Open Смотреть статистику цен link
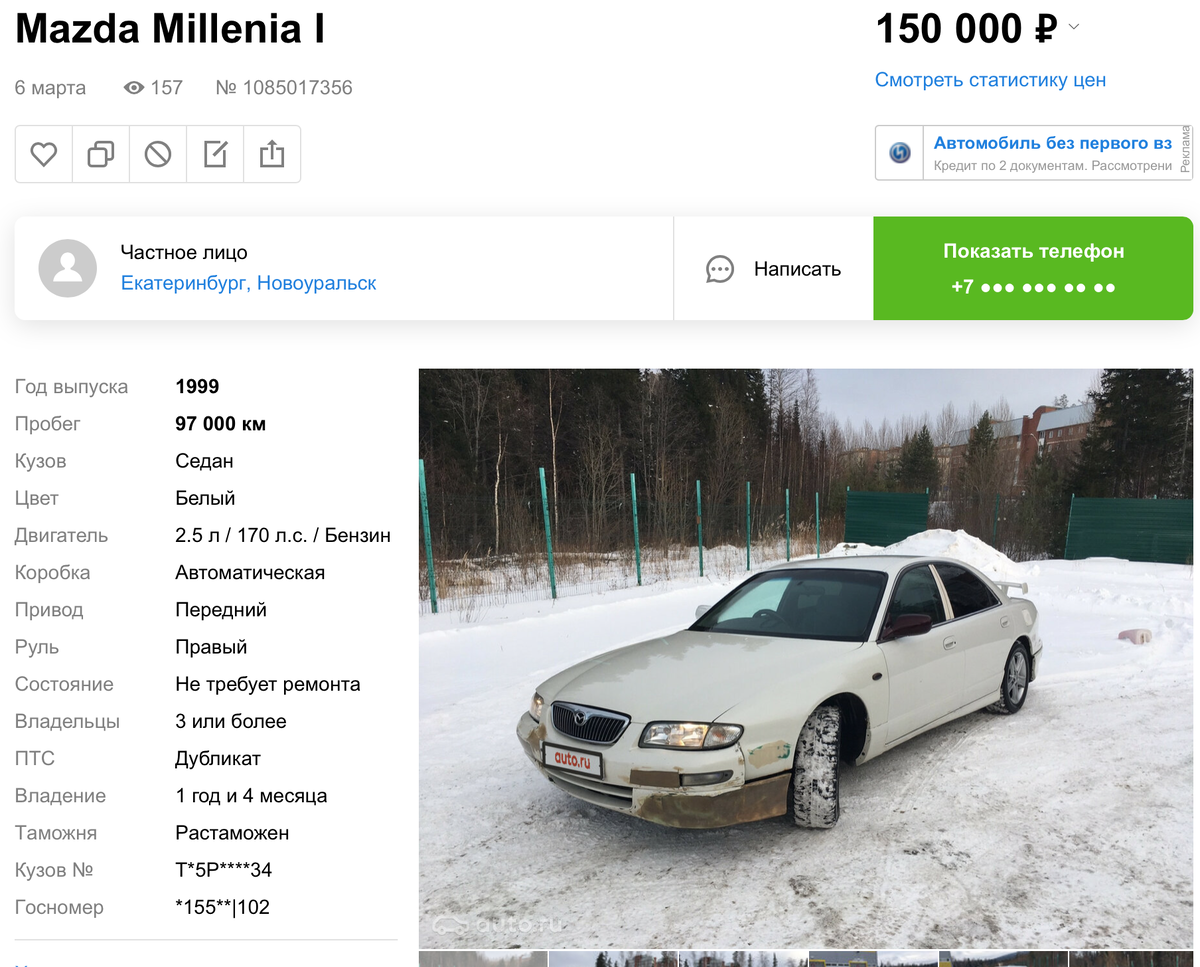Image resolution: width=1200 pixels, height=967 pixels. coord(990,80)
